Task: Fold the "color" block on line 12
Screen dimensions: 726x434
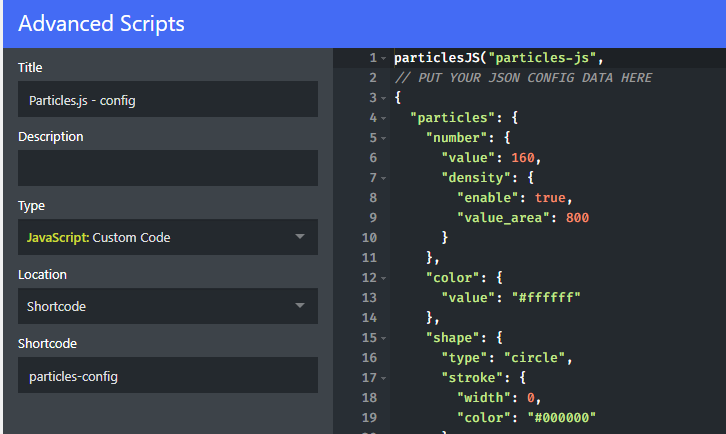Action: click(383, 278)
